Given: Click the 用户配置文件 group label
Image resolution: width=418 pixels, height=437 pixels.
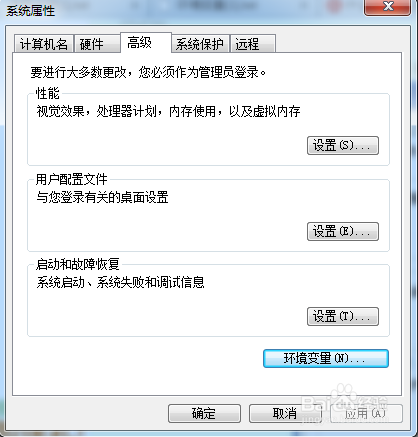Looking at the screenshot, I should tap(72, 179).
